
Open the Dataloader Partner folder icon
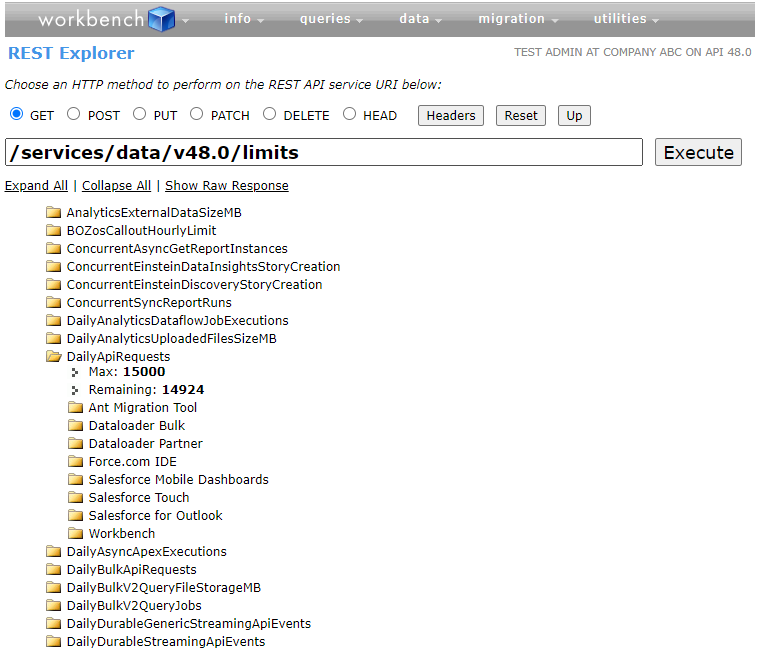point(75,443)
